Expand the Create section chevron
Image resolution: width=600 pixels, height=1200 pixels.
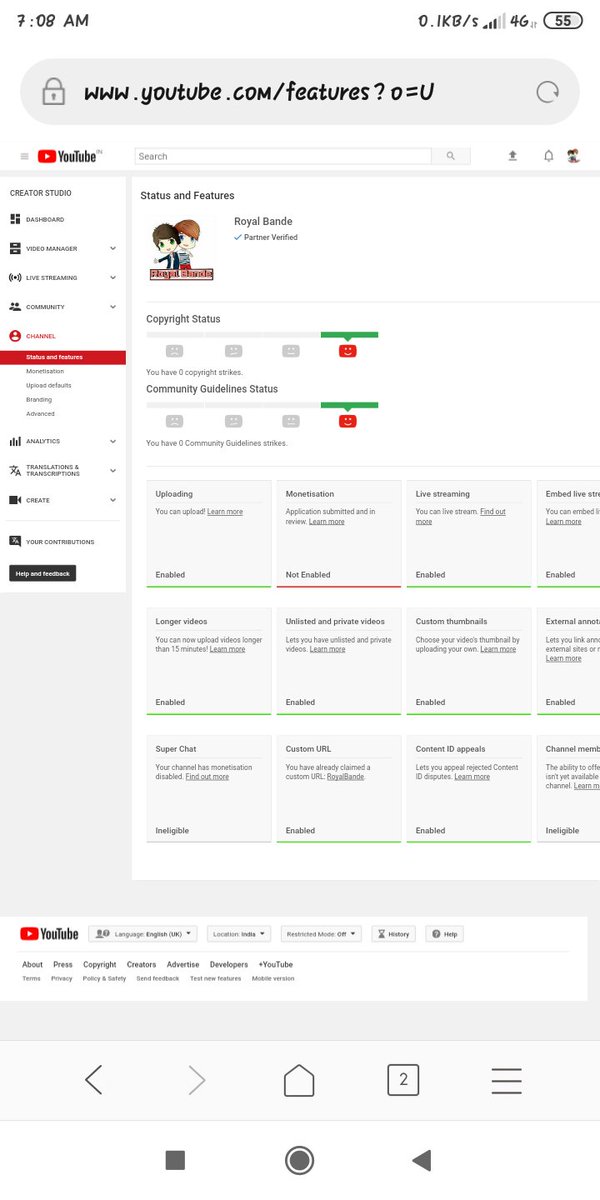tap(113, 500)
